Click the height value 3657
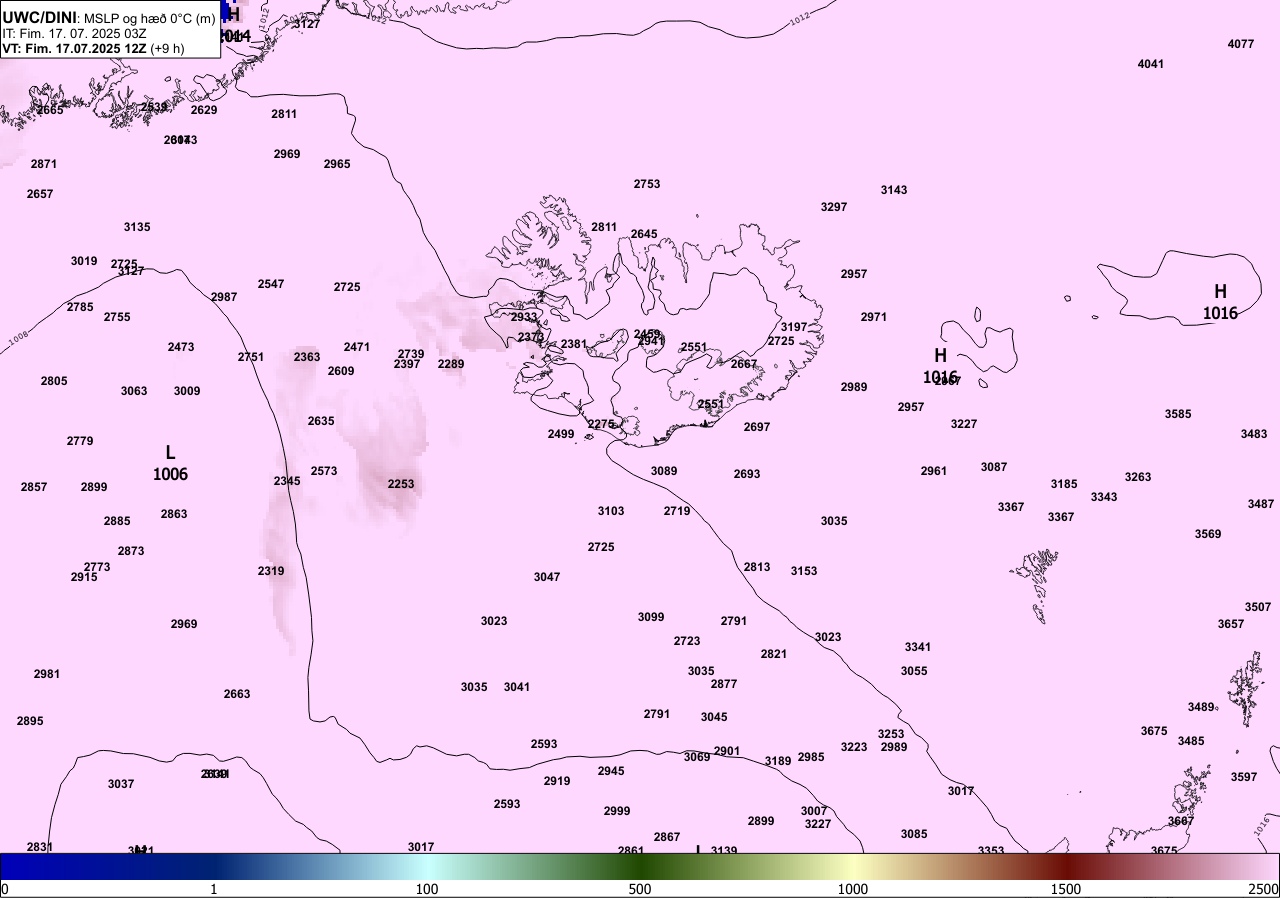 (x=1231, y=624)
